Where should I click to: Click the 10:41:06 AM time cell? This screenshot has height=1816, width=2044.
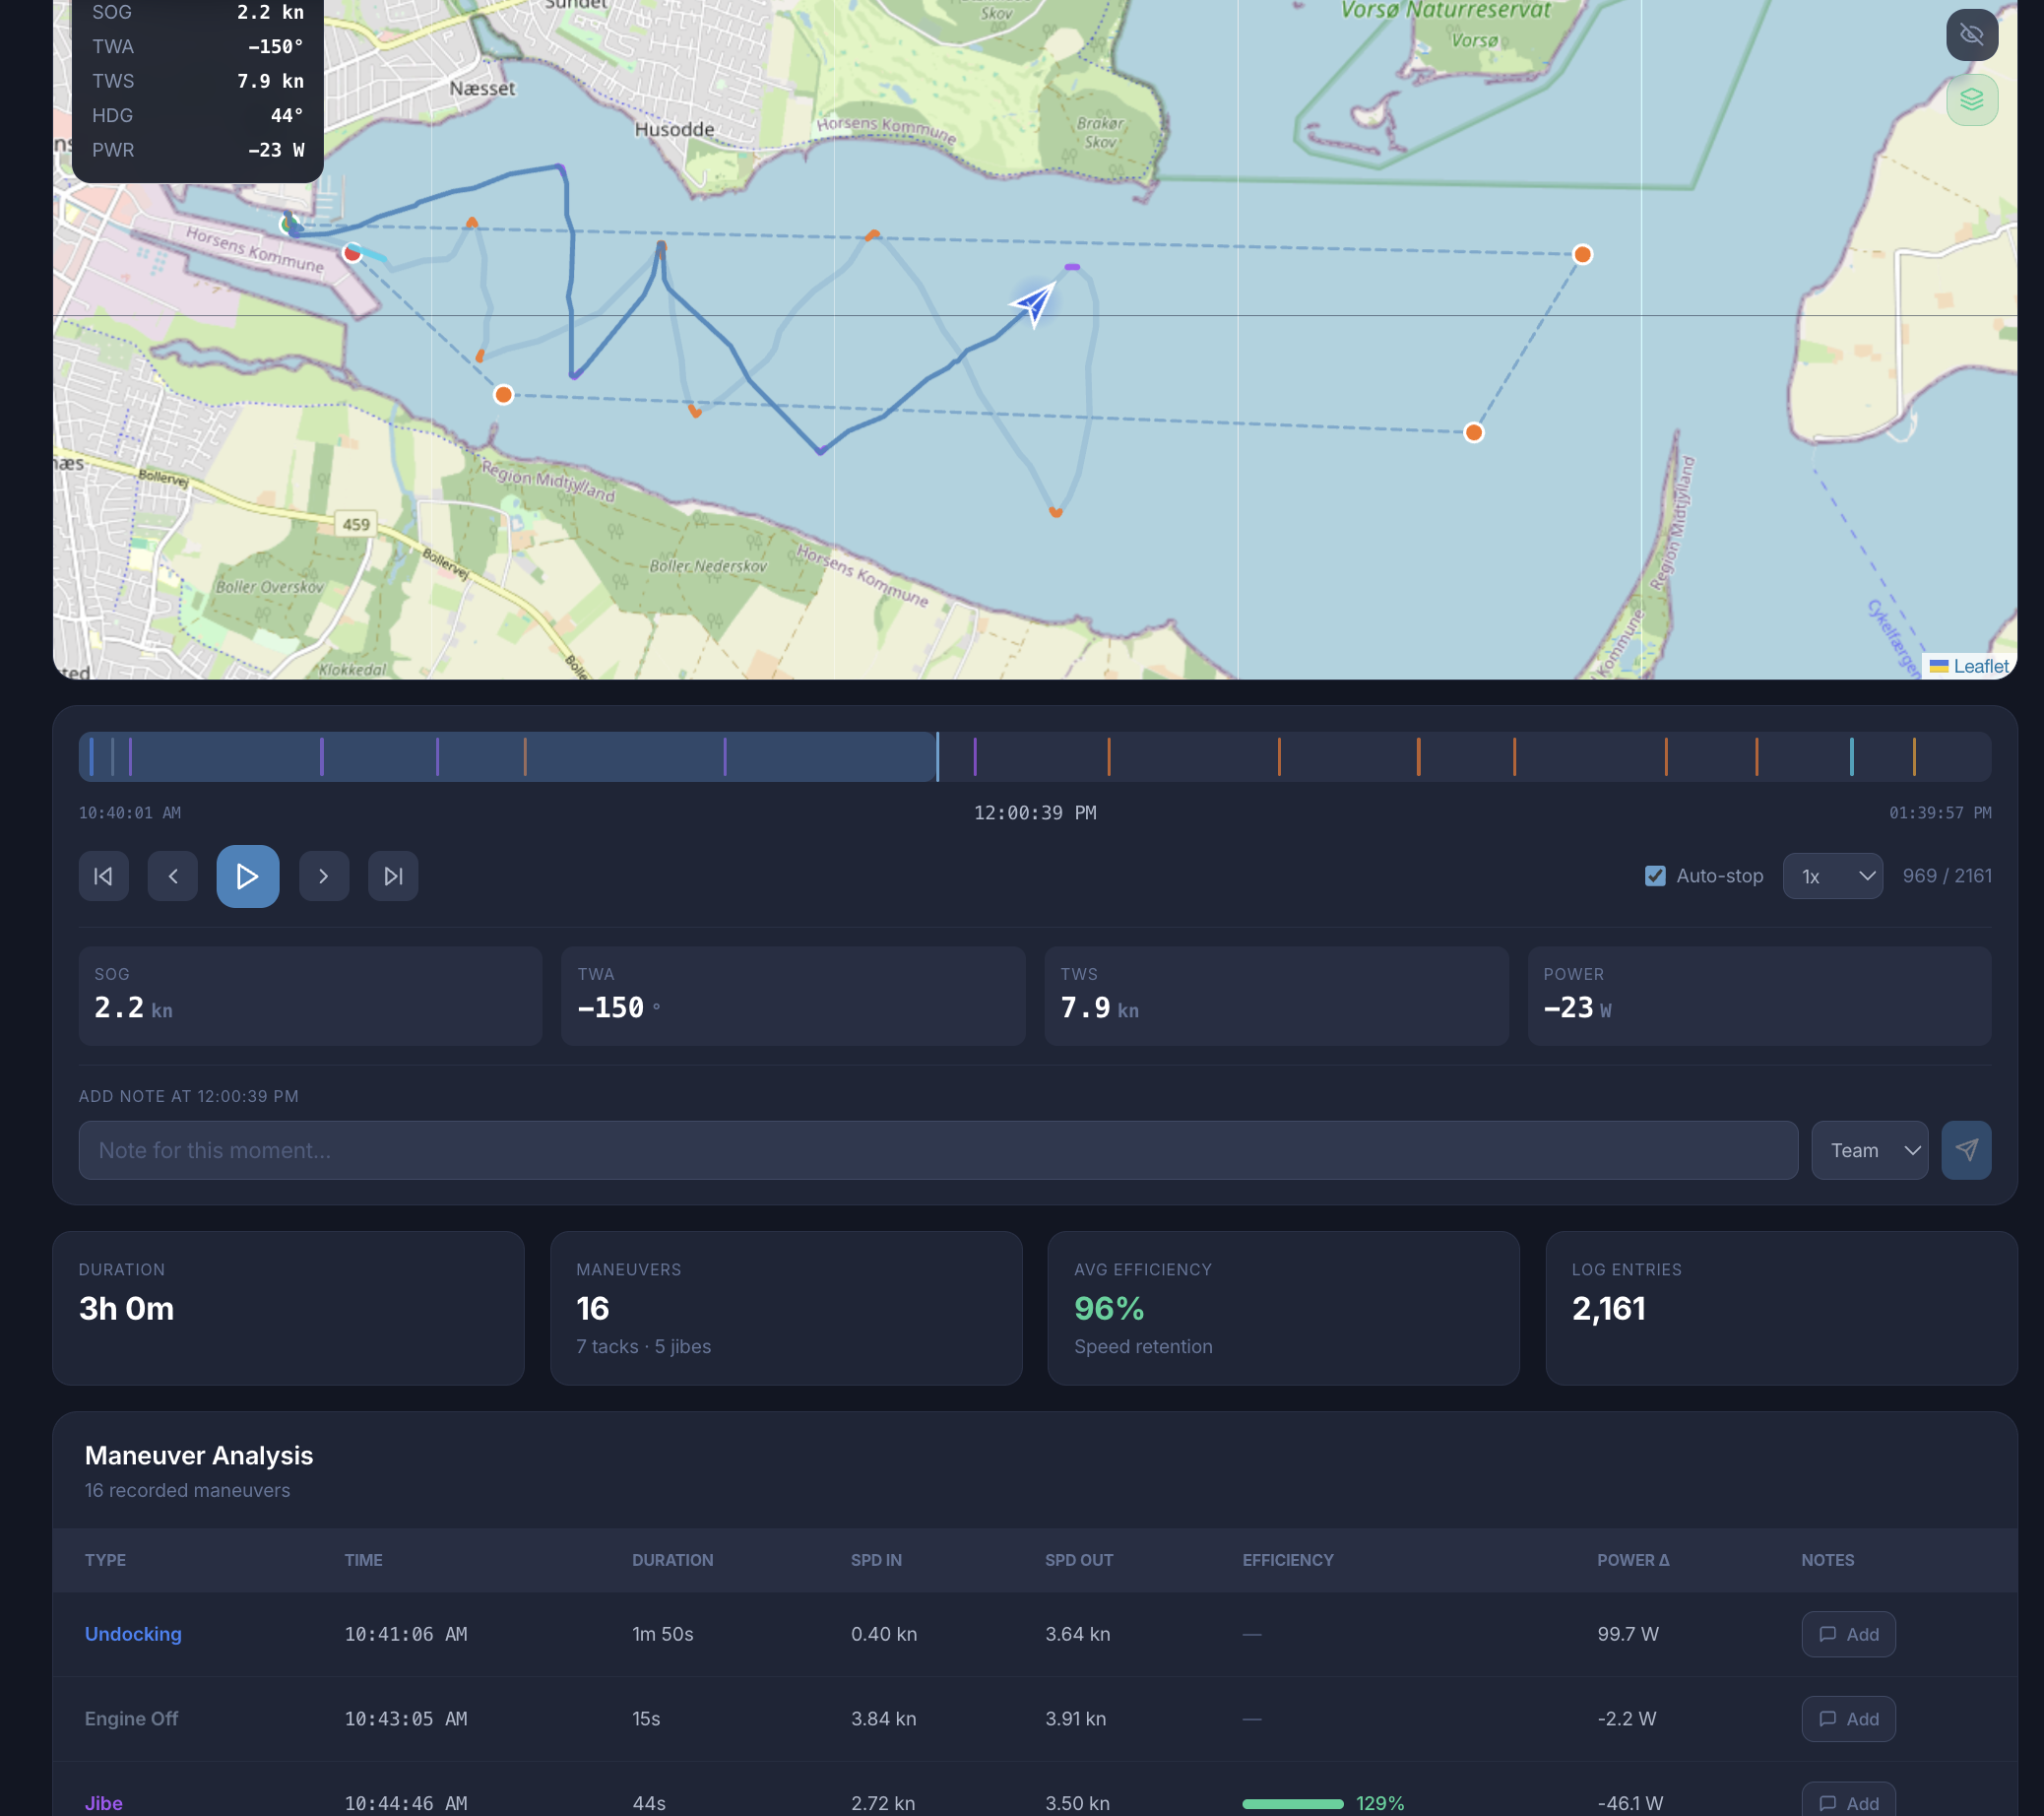(x=405, y=1634)
